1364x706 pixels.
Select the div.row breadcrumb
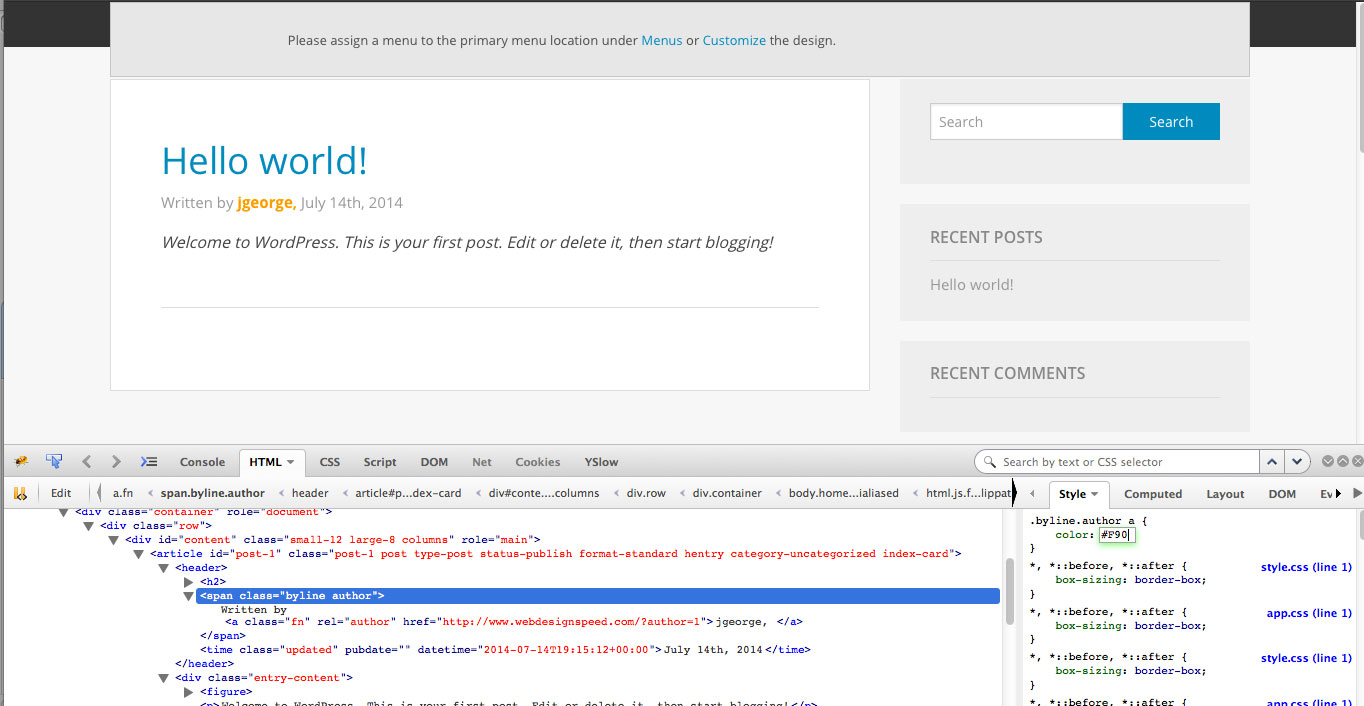[645, 493]
